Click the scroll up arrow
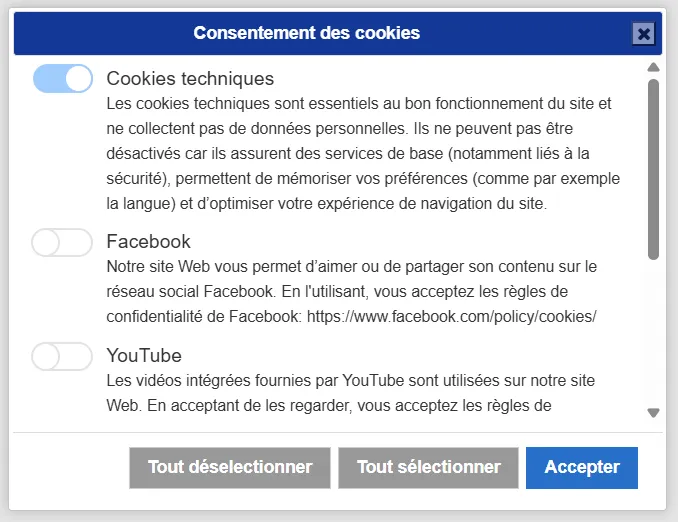 pos(653,68)
